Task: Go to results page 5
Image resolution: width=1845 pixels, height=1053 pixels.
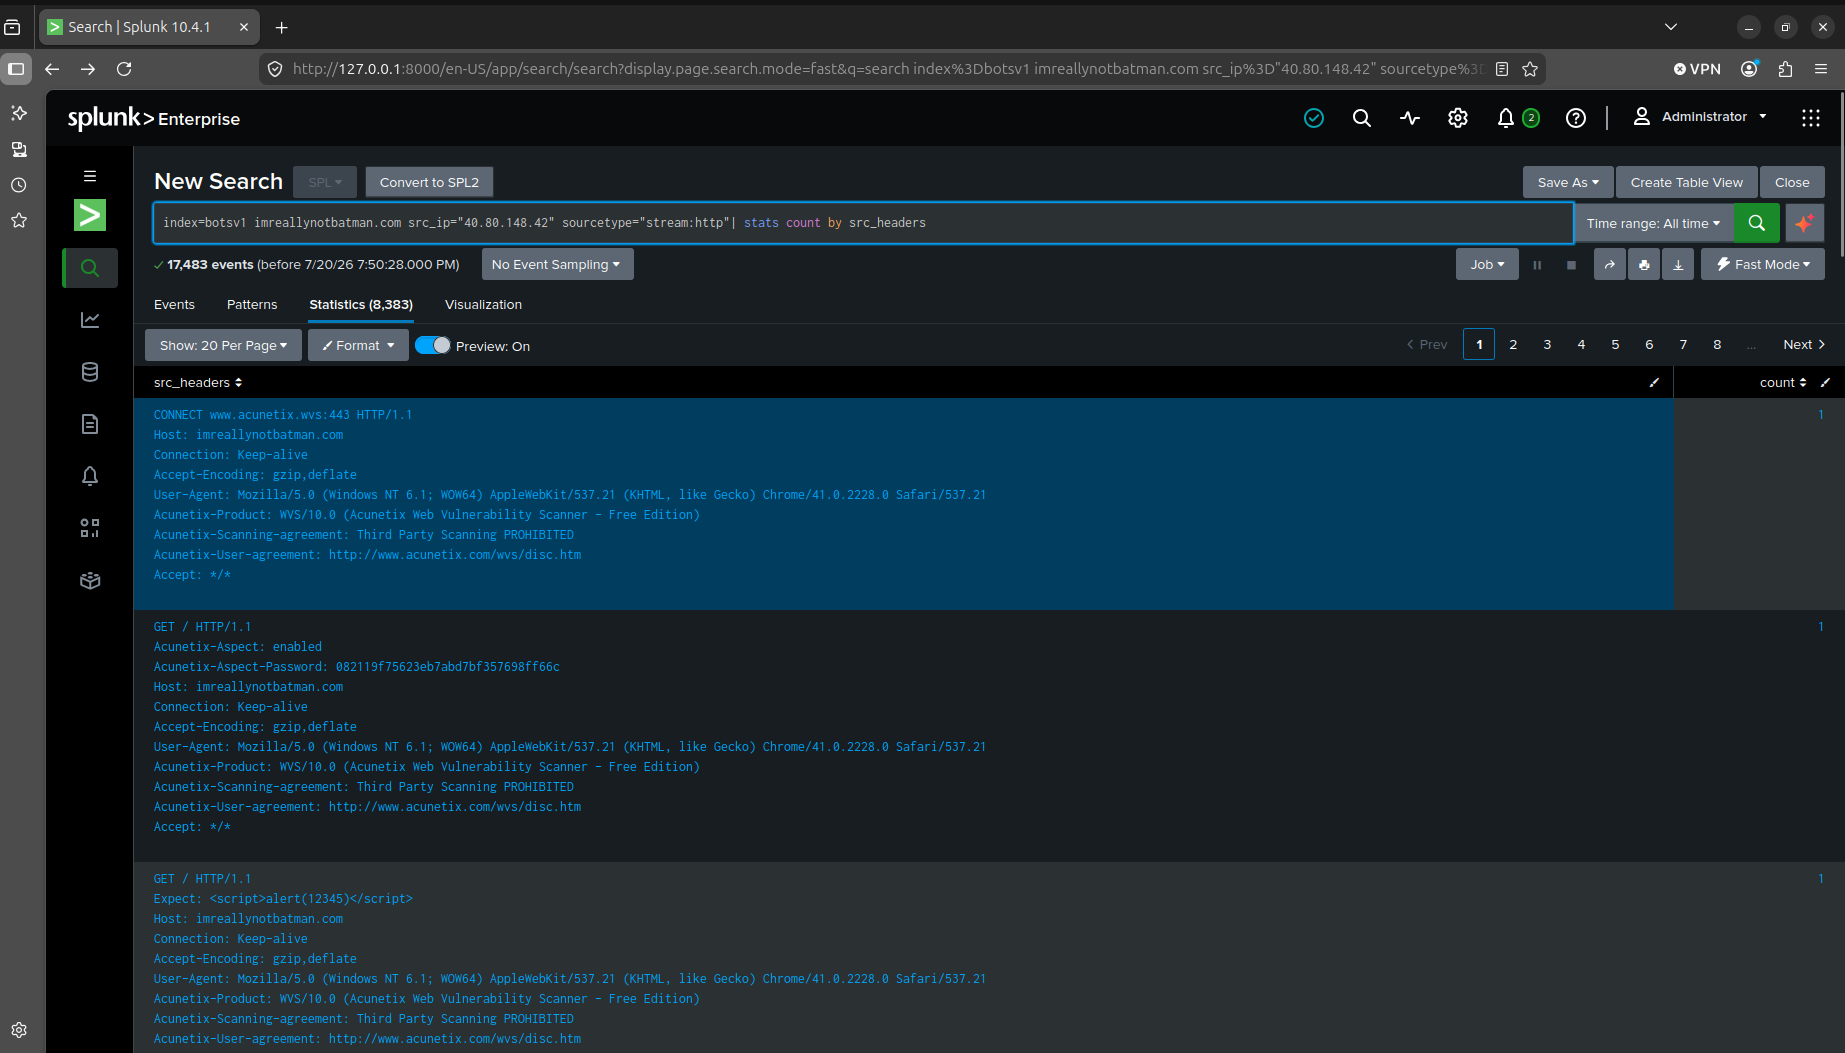Action: (1615, 344)
